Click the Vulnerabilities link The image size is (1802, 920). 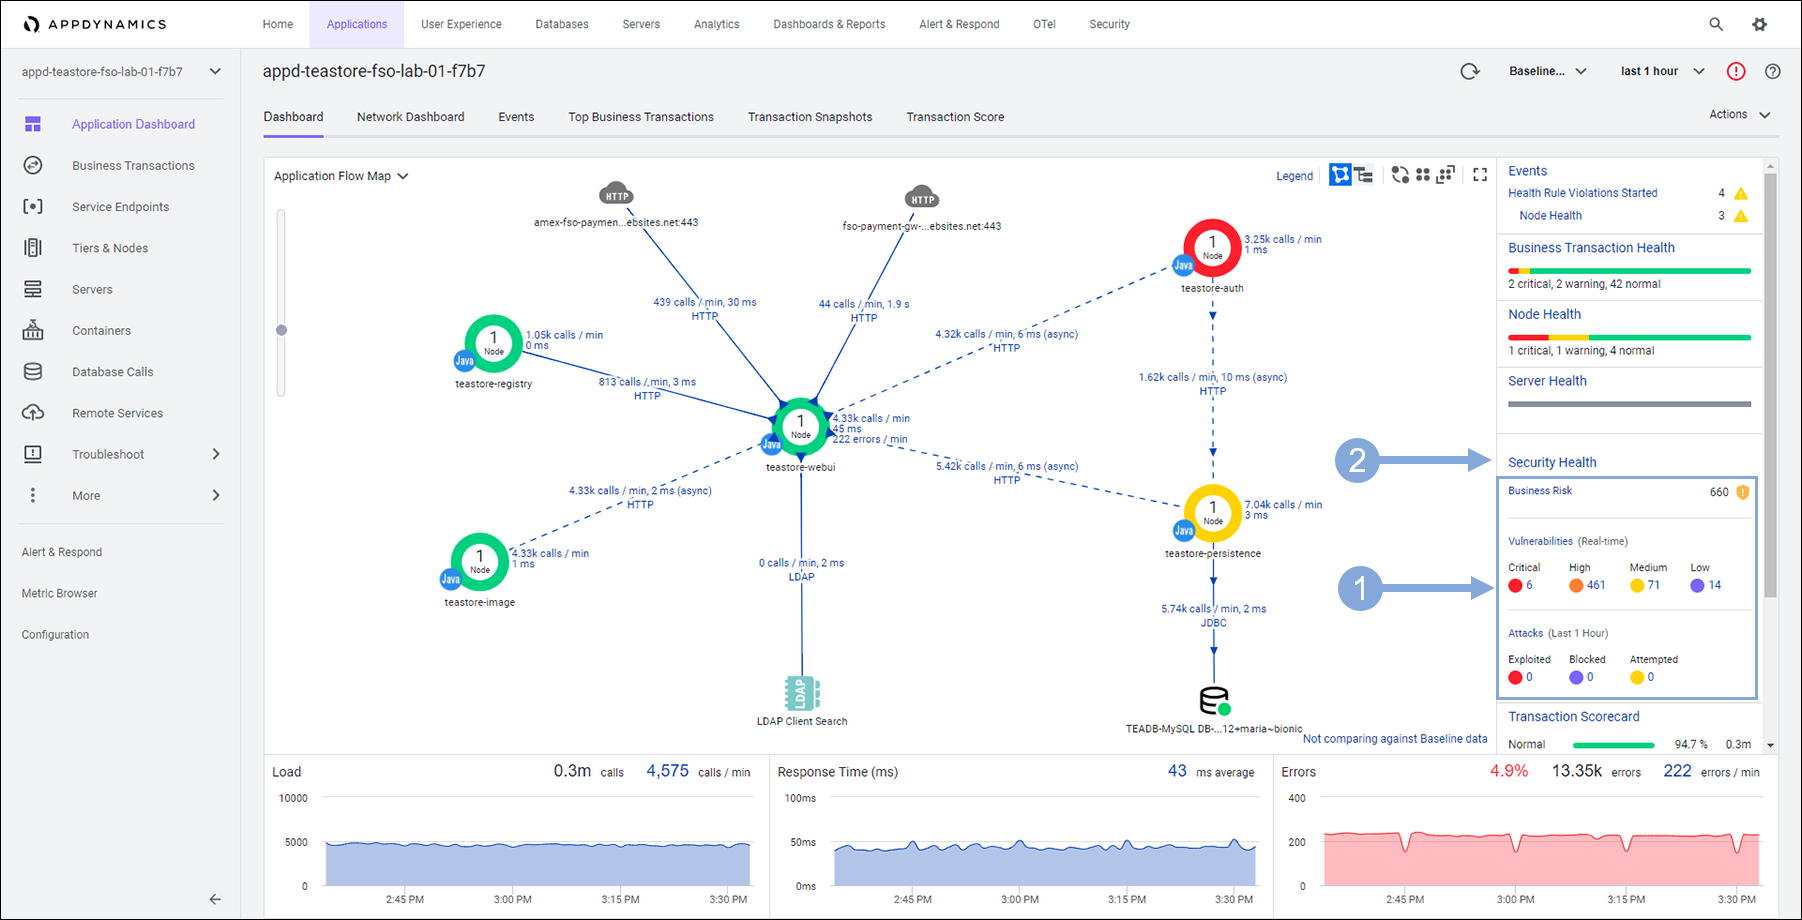(1540, 541)
